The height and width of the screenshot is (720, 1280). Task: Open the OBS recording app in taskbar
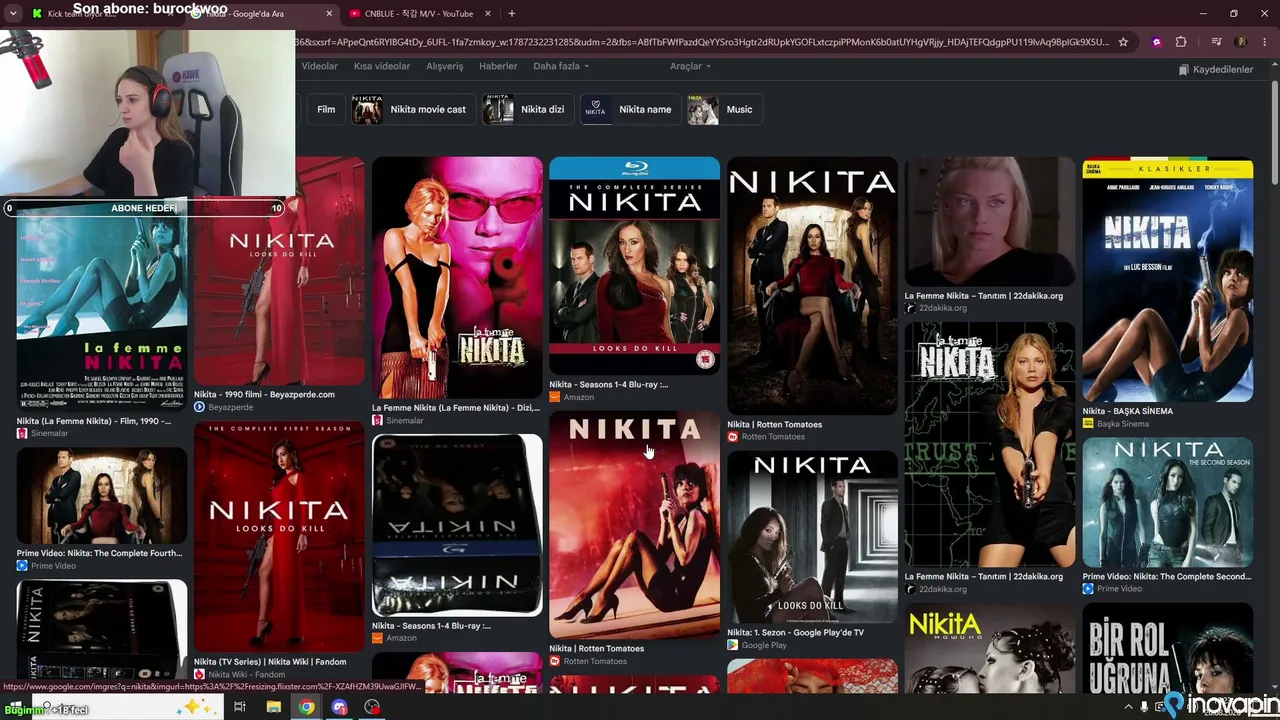(372, 707)
